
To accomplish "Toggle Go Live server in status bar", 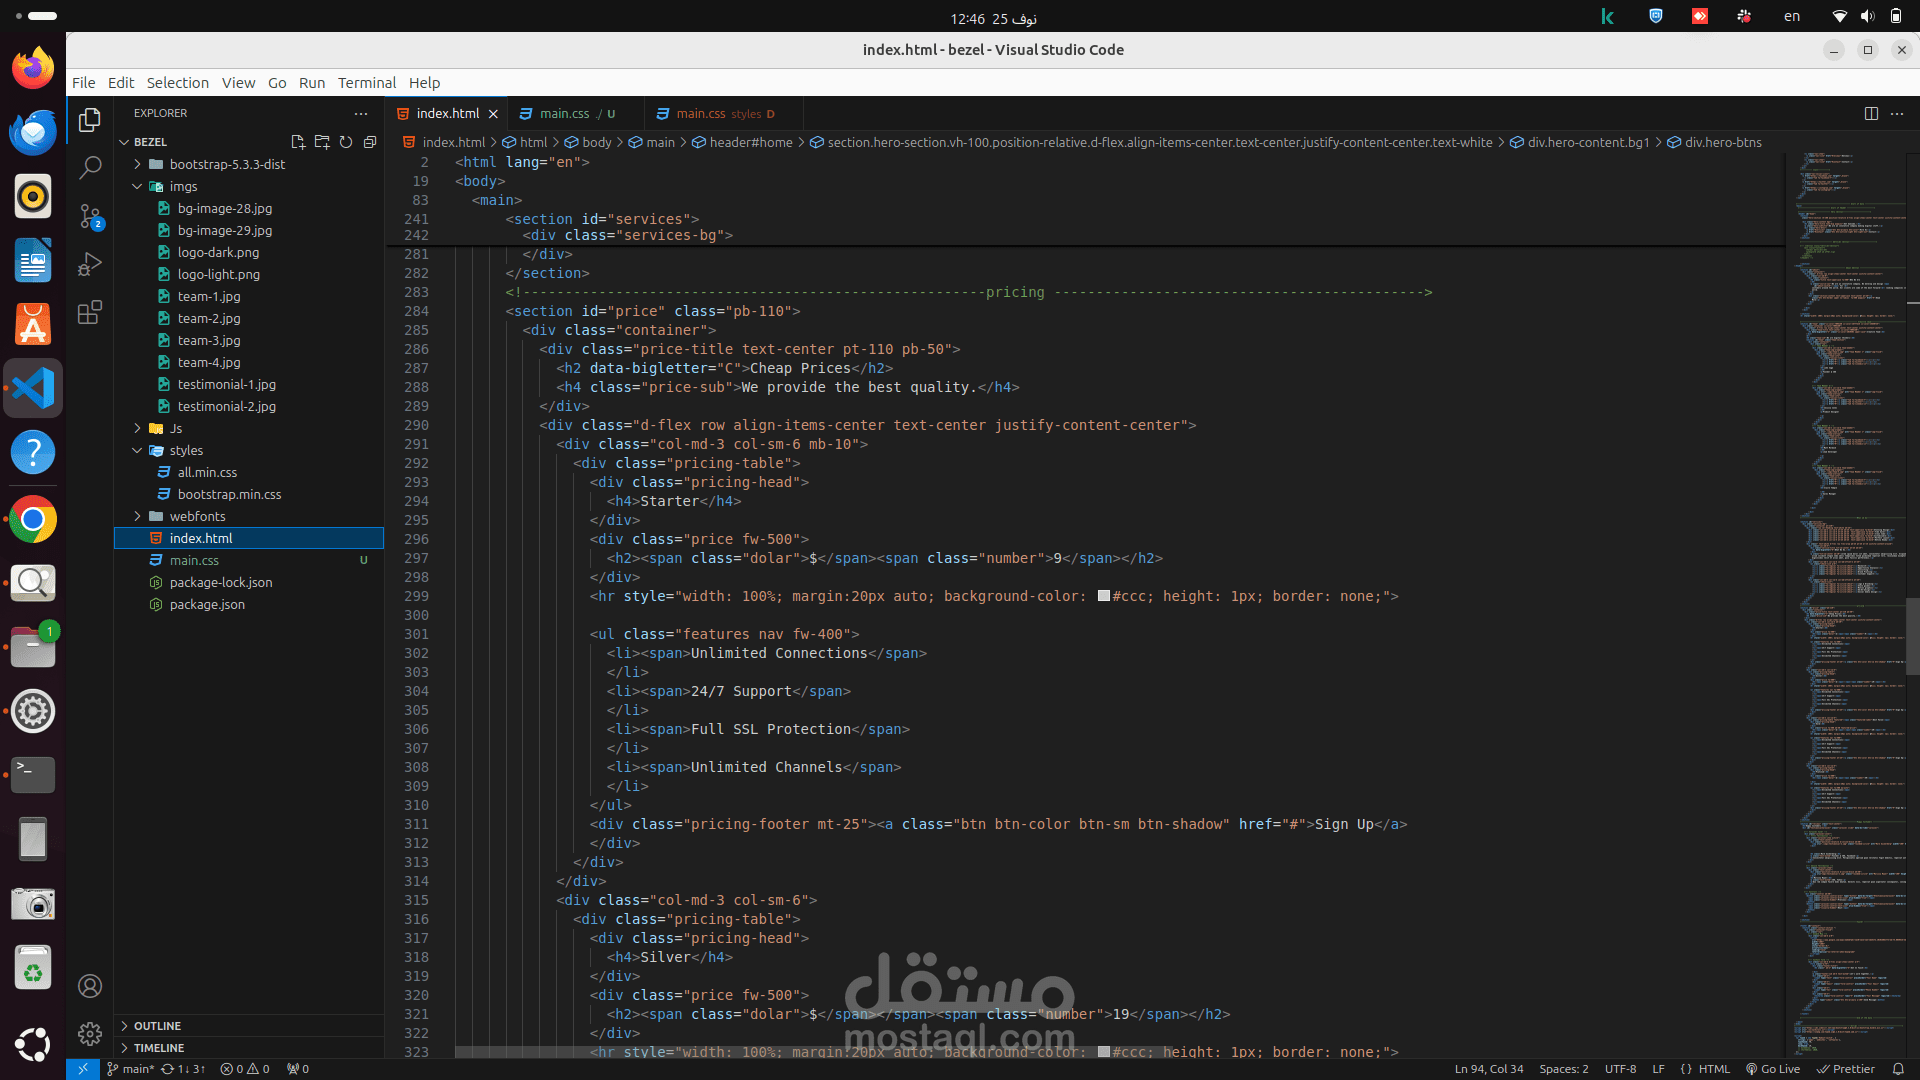I will tap(1773, 1069).
